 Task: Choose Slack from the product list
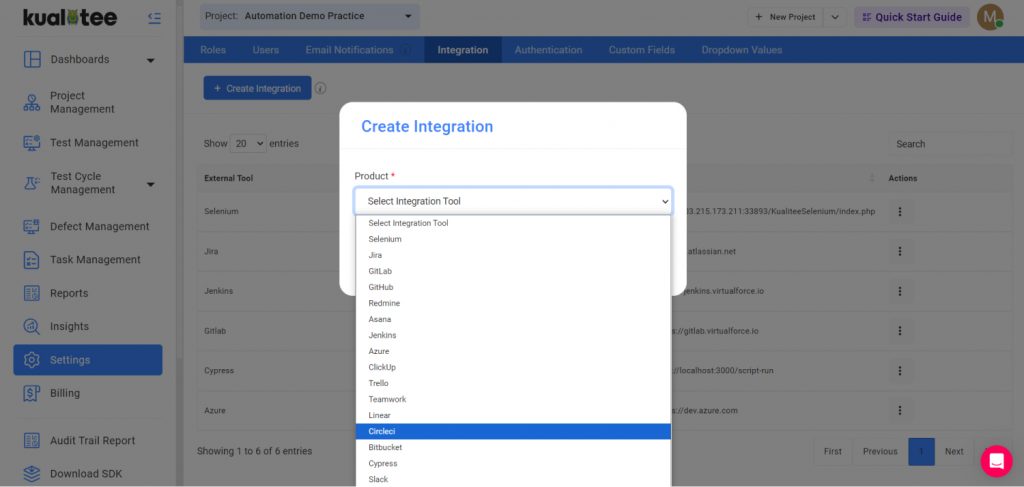[x=513, y=479]
